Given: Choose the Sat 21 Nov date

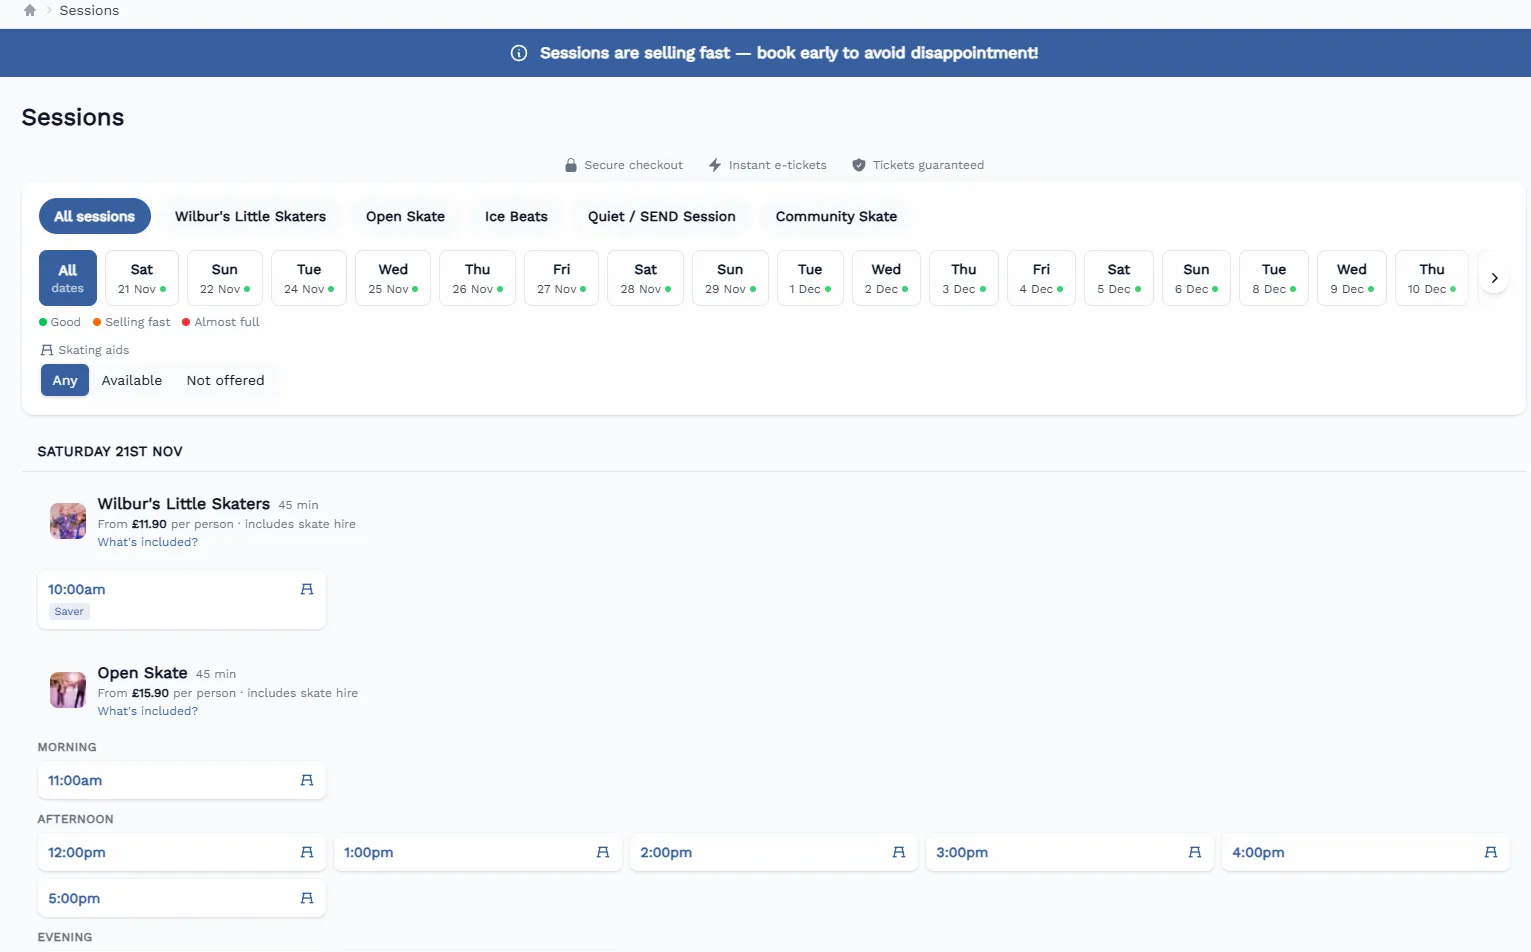Looking at the screenshot, I should click(142, 278).
